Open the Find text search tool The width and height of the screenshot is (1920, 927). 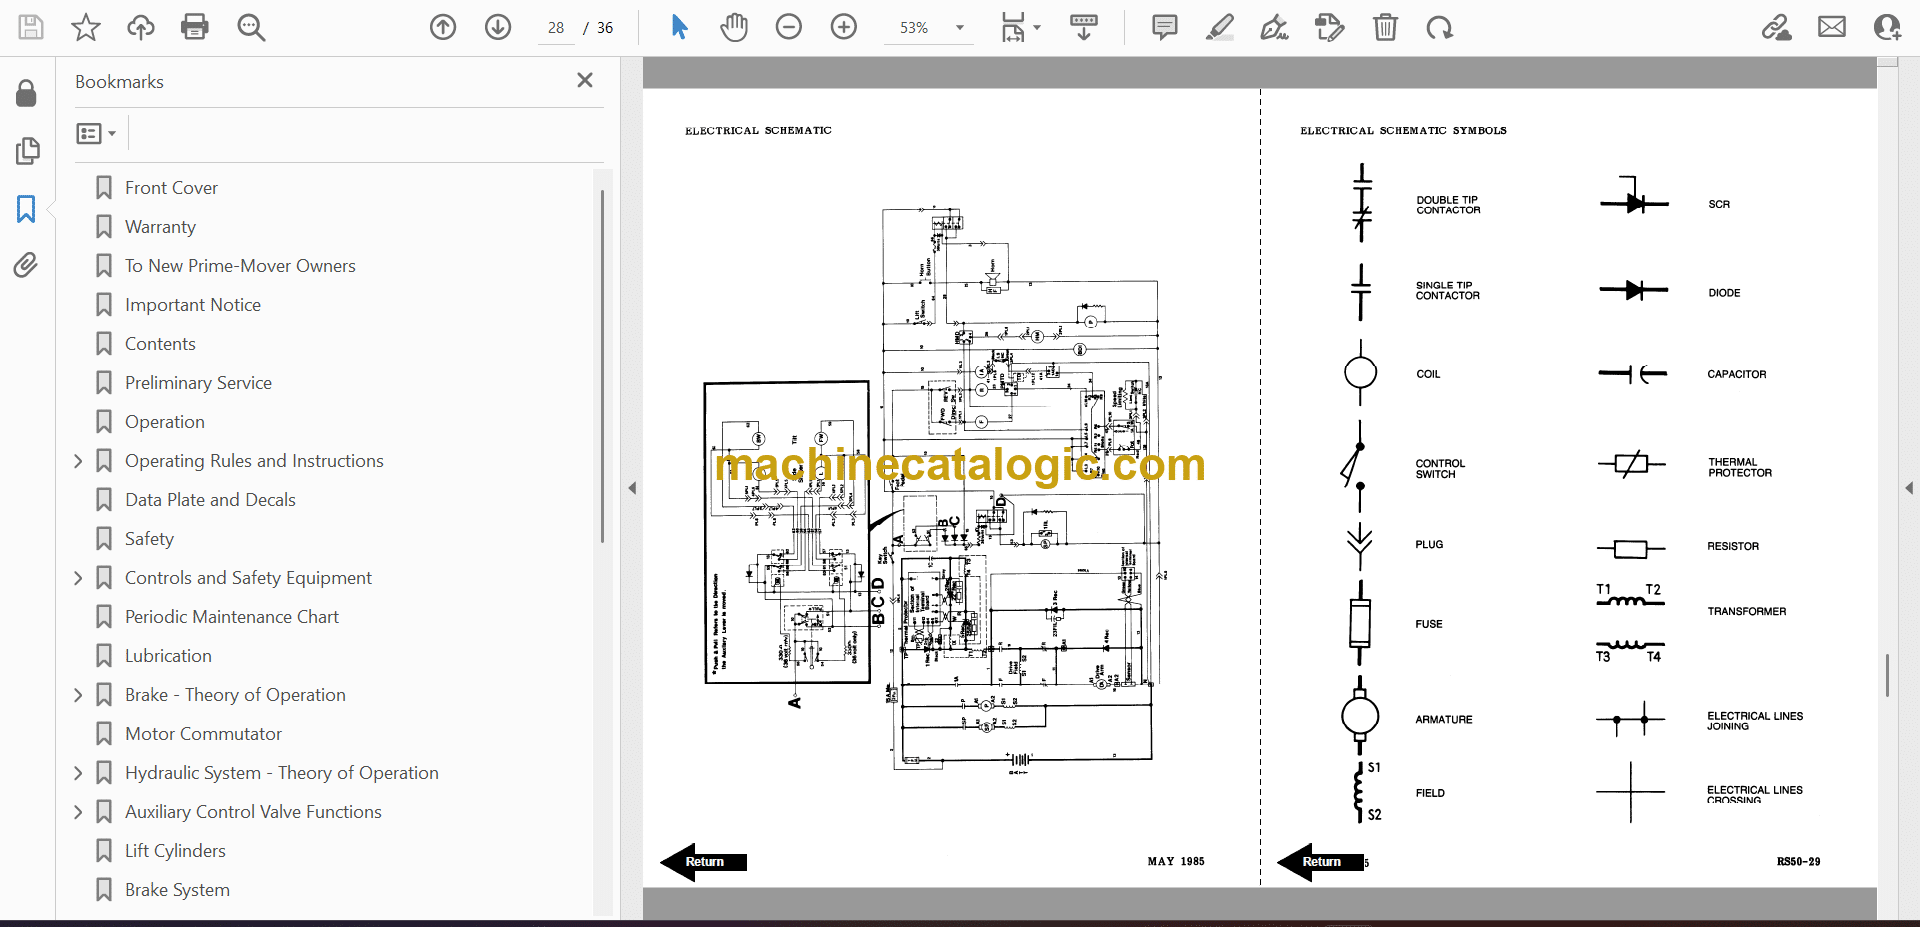click(x=251, y=27)
